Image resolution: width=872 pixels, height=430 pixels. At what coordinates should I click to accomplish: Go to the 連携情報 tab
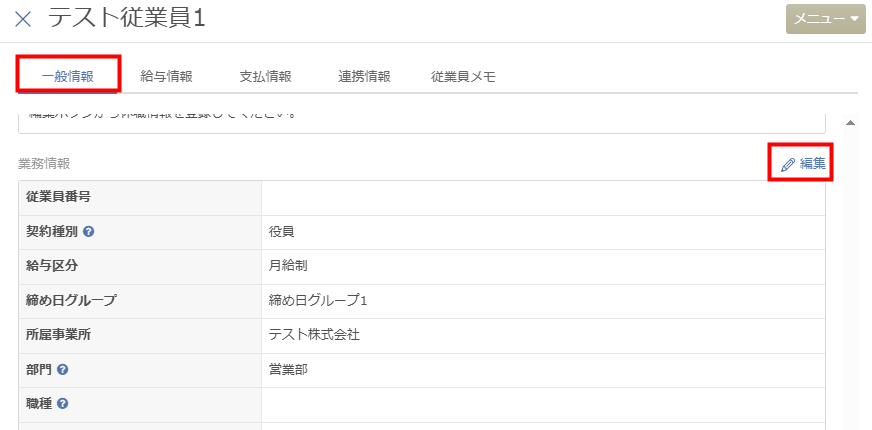click(x=364, y=77)
